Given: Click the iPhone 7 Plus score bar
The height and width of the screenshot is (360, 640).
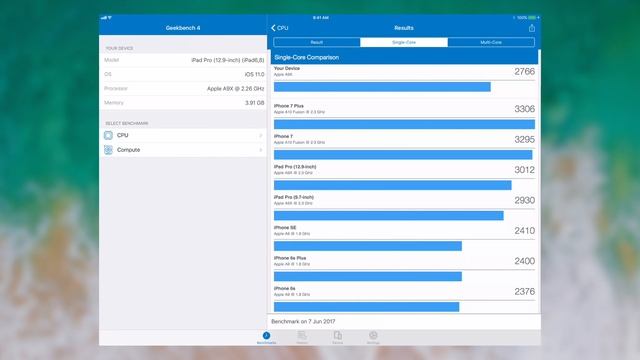Looking at the screenshot, I should click(x=404, y=124).
